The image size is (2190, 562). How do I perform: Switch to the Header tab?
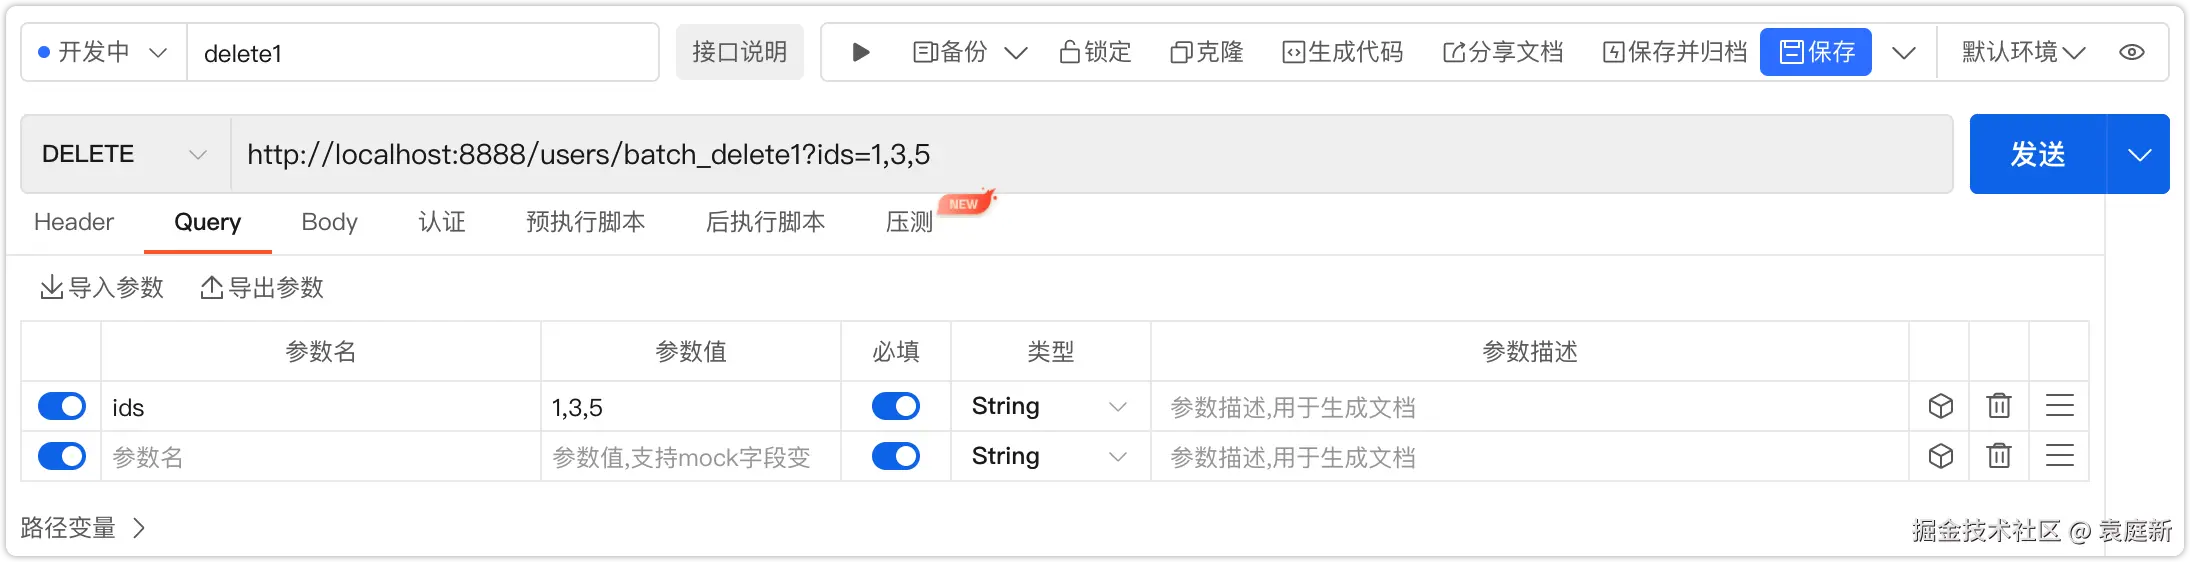tap(74, 222)
